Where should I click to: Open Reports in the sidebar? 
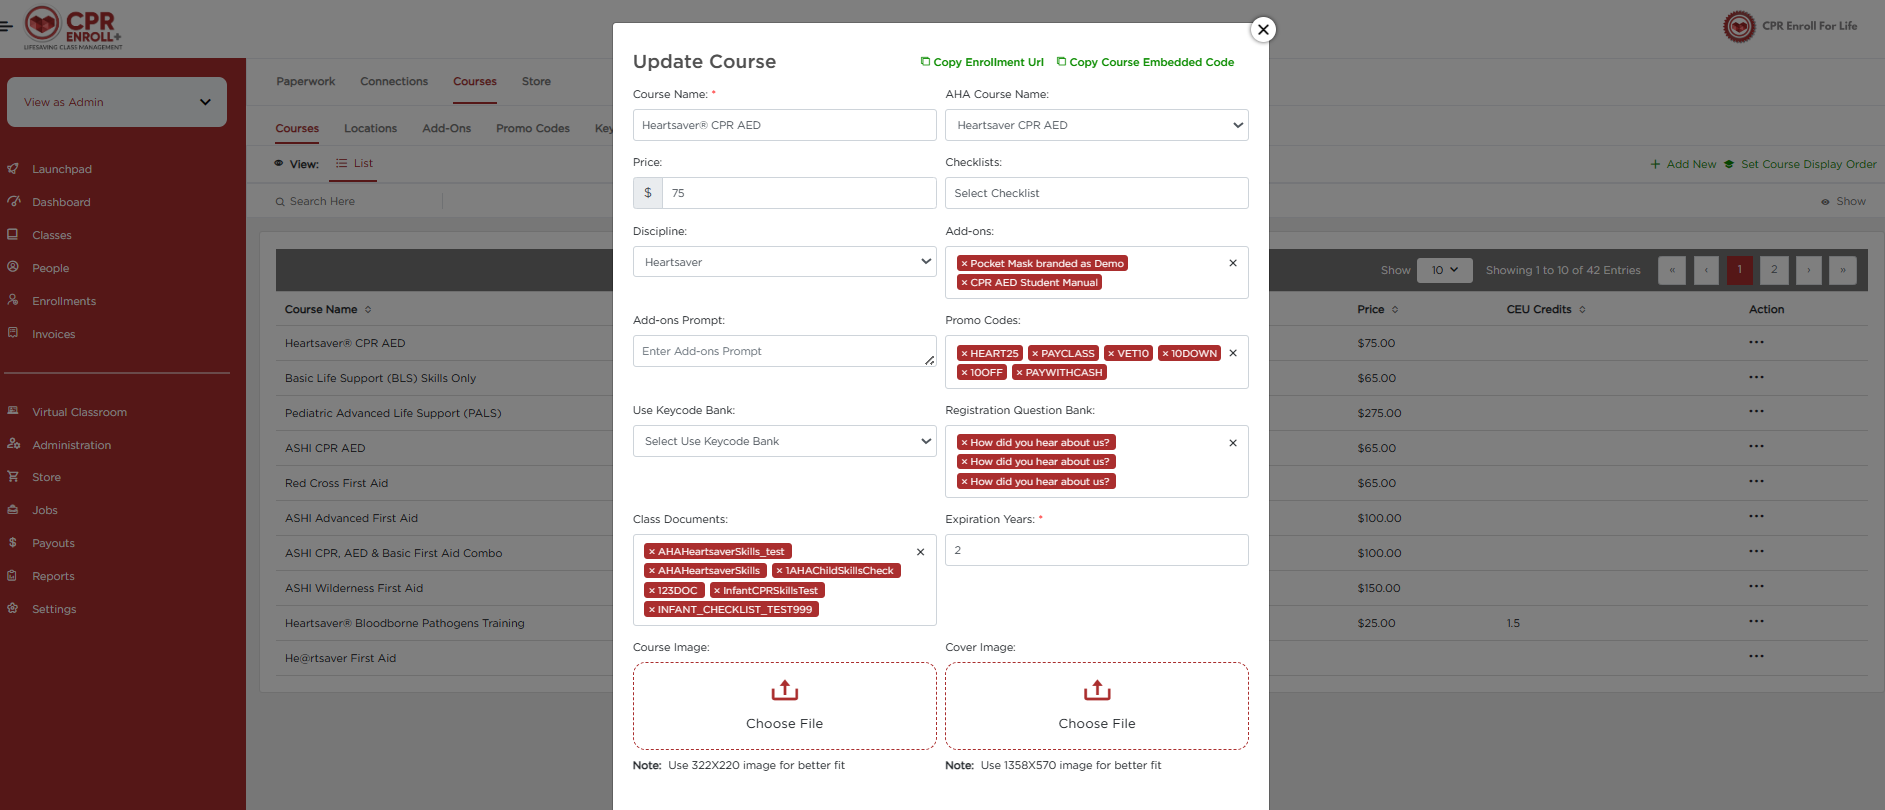[54, 576]
